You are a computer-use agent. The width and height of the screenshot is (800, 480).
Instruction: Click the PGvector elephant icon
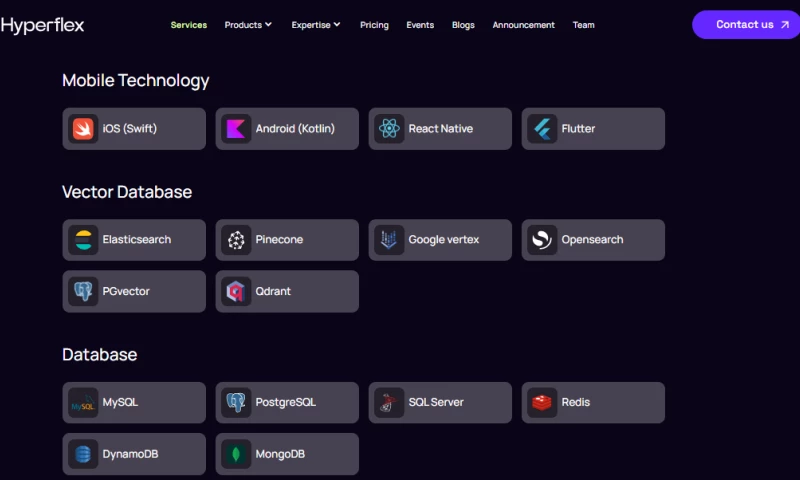[x=83, y=291]
